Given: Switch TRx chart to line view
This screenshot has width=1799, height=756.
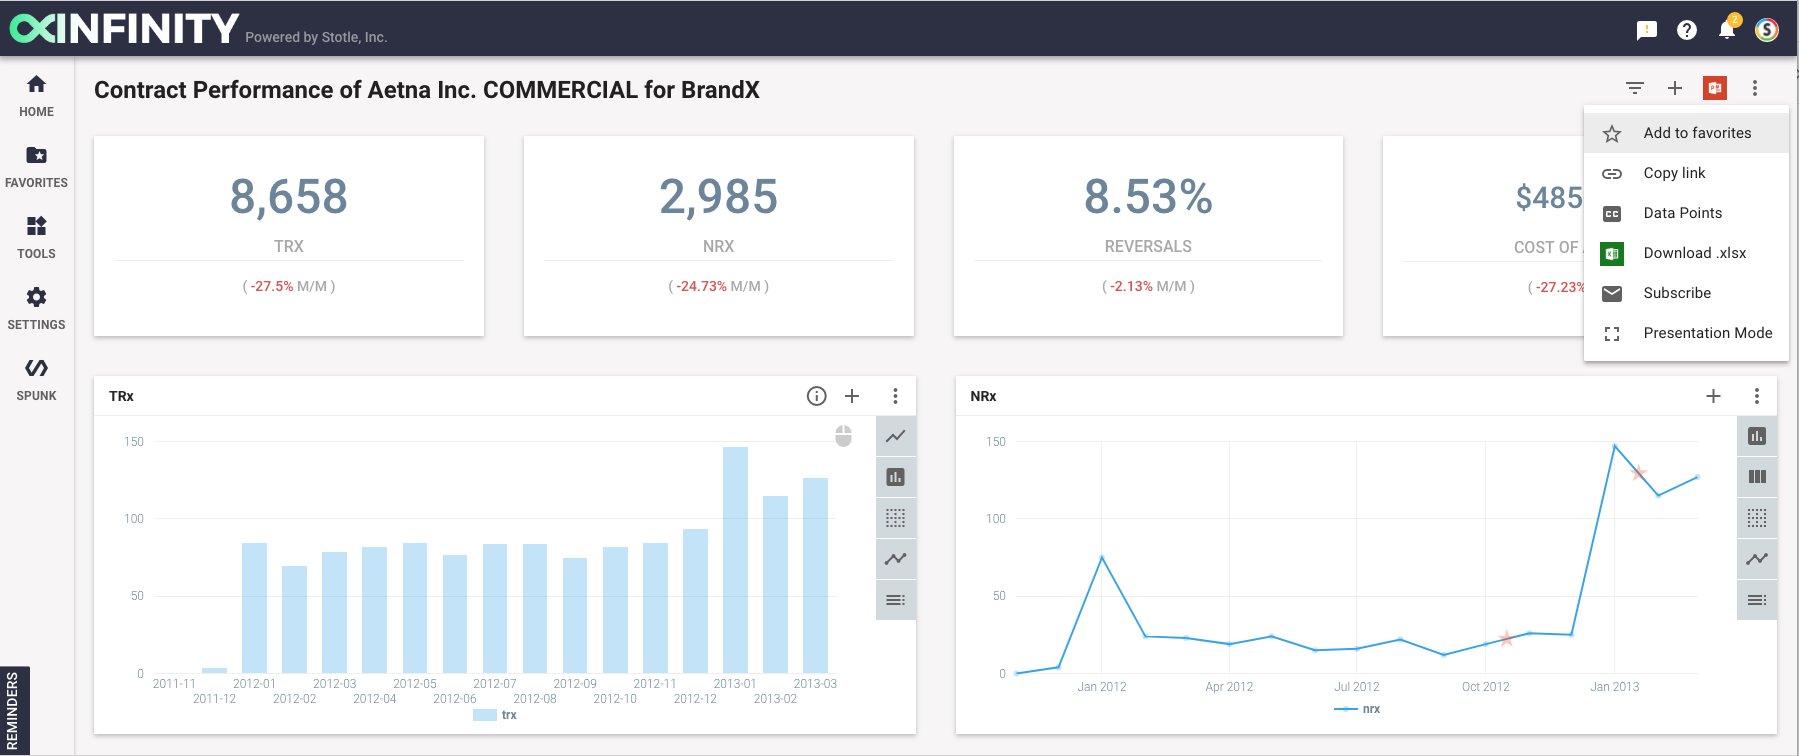Looking at the screenshot, I should 896,436.
